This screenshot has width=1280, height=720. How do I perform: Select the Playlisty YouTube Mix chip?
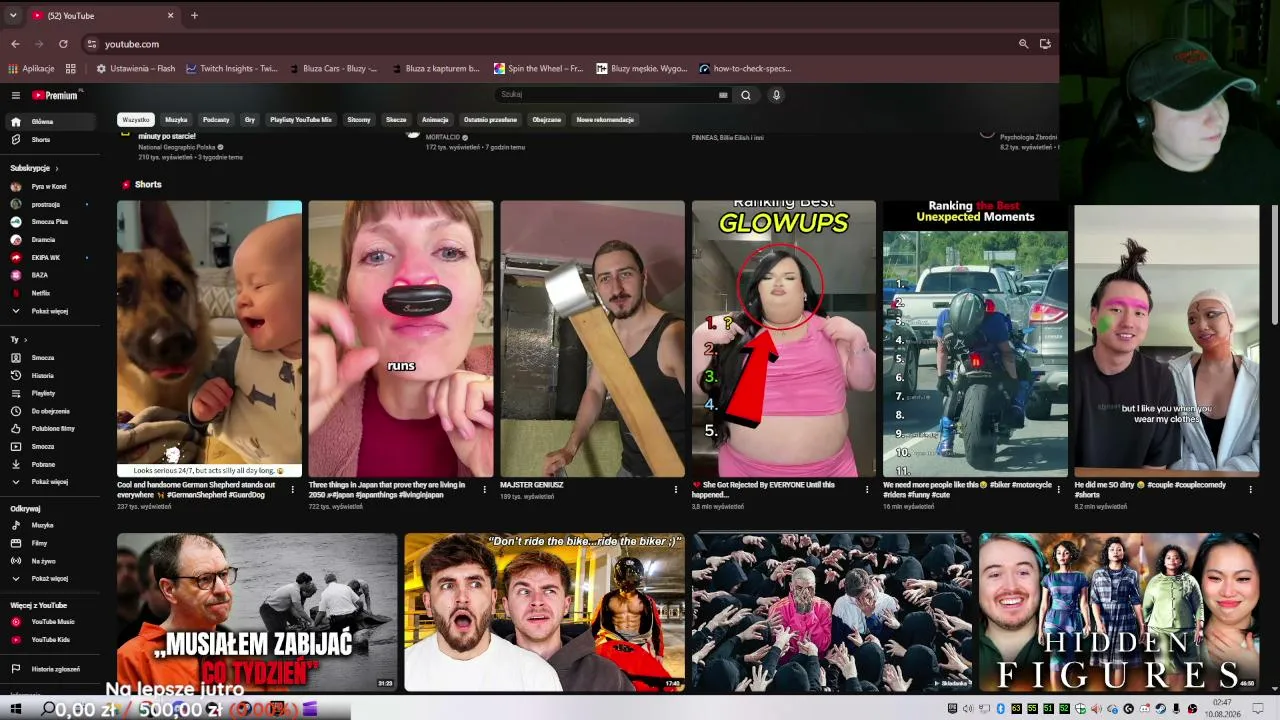pos(301,120)
